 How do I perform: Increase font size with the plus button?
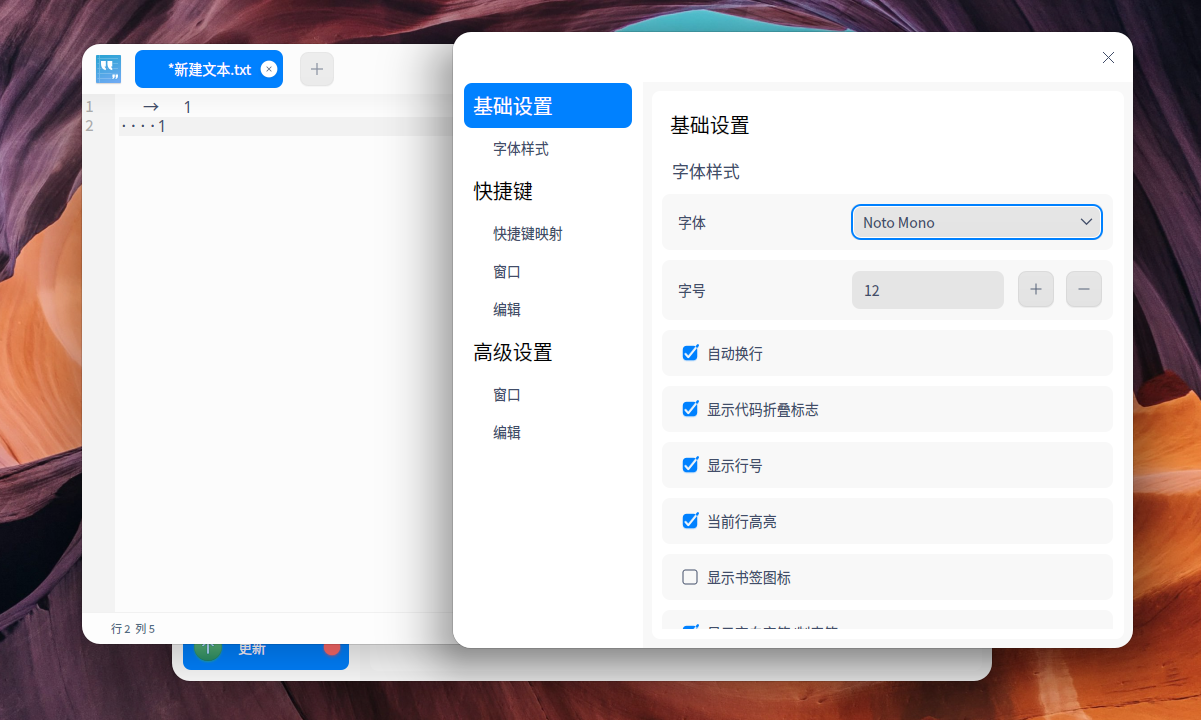[x=1036, y=290]
